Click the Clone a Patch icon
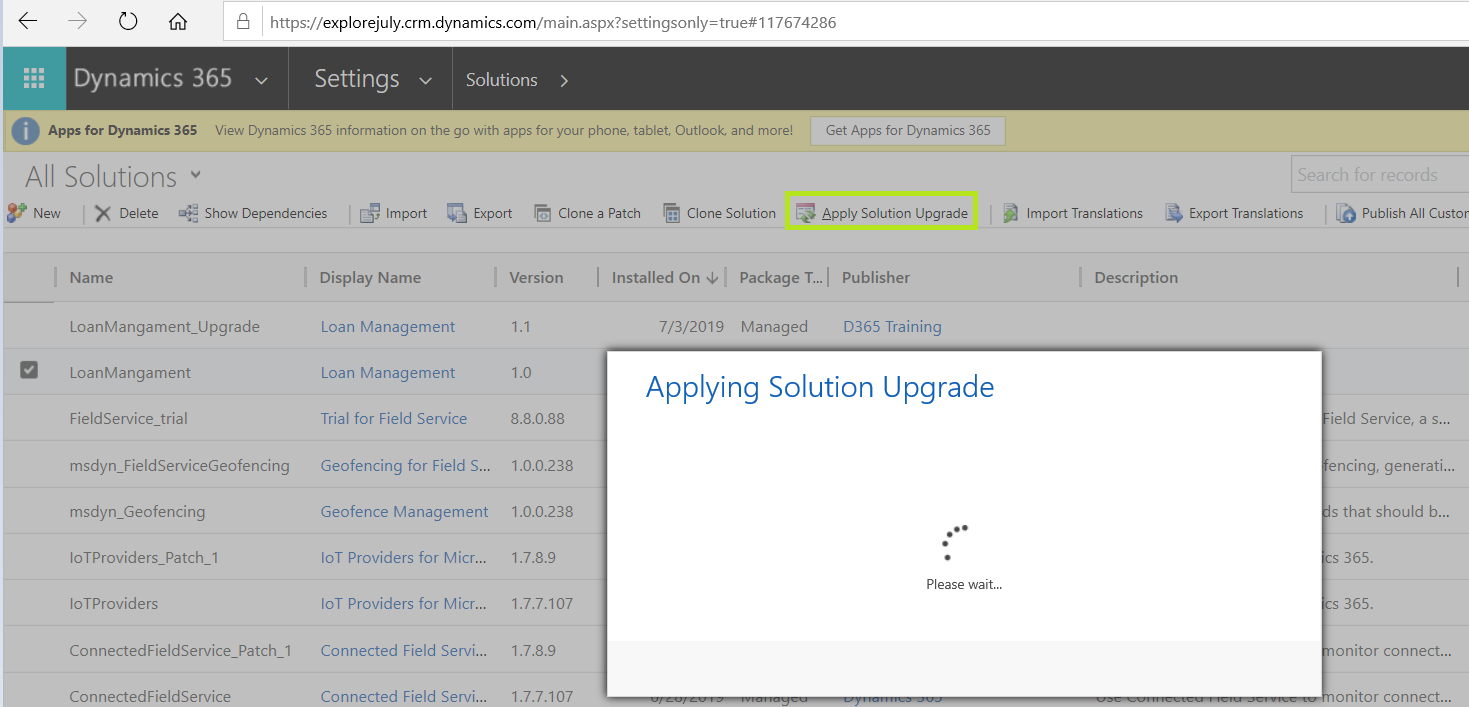Screen dimensions: 1469x707 tap(543, 213)
